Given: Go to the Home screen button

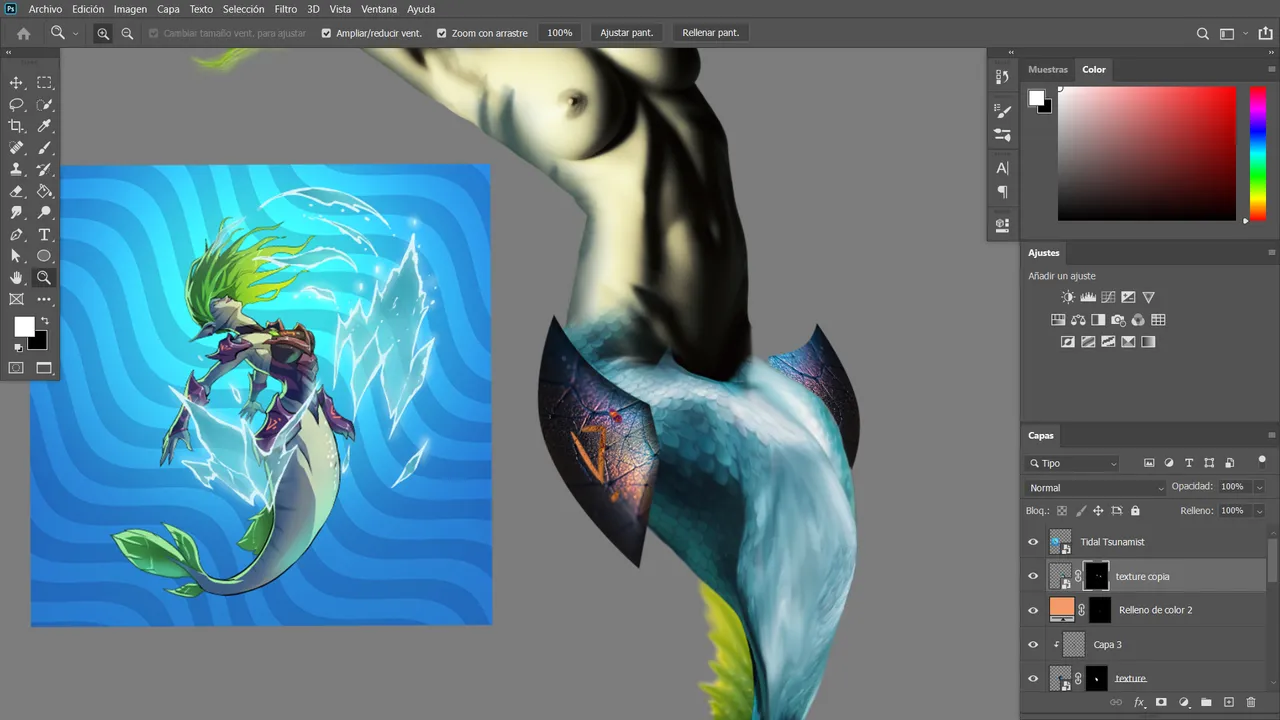Looking at the screenshot, I should pos(24,33).
